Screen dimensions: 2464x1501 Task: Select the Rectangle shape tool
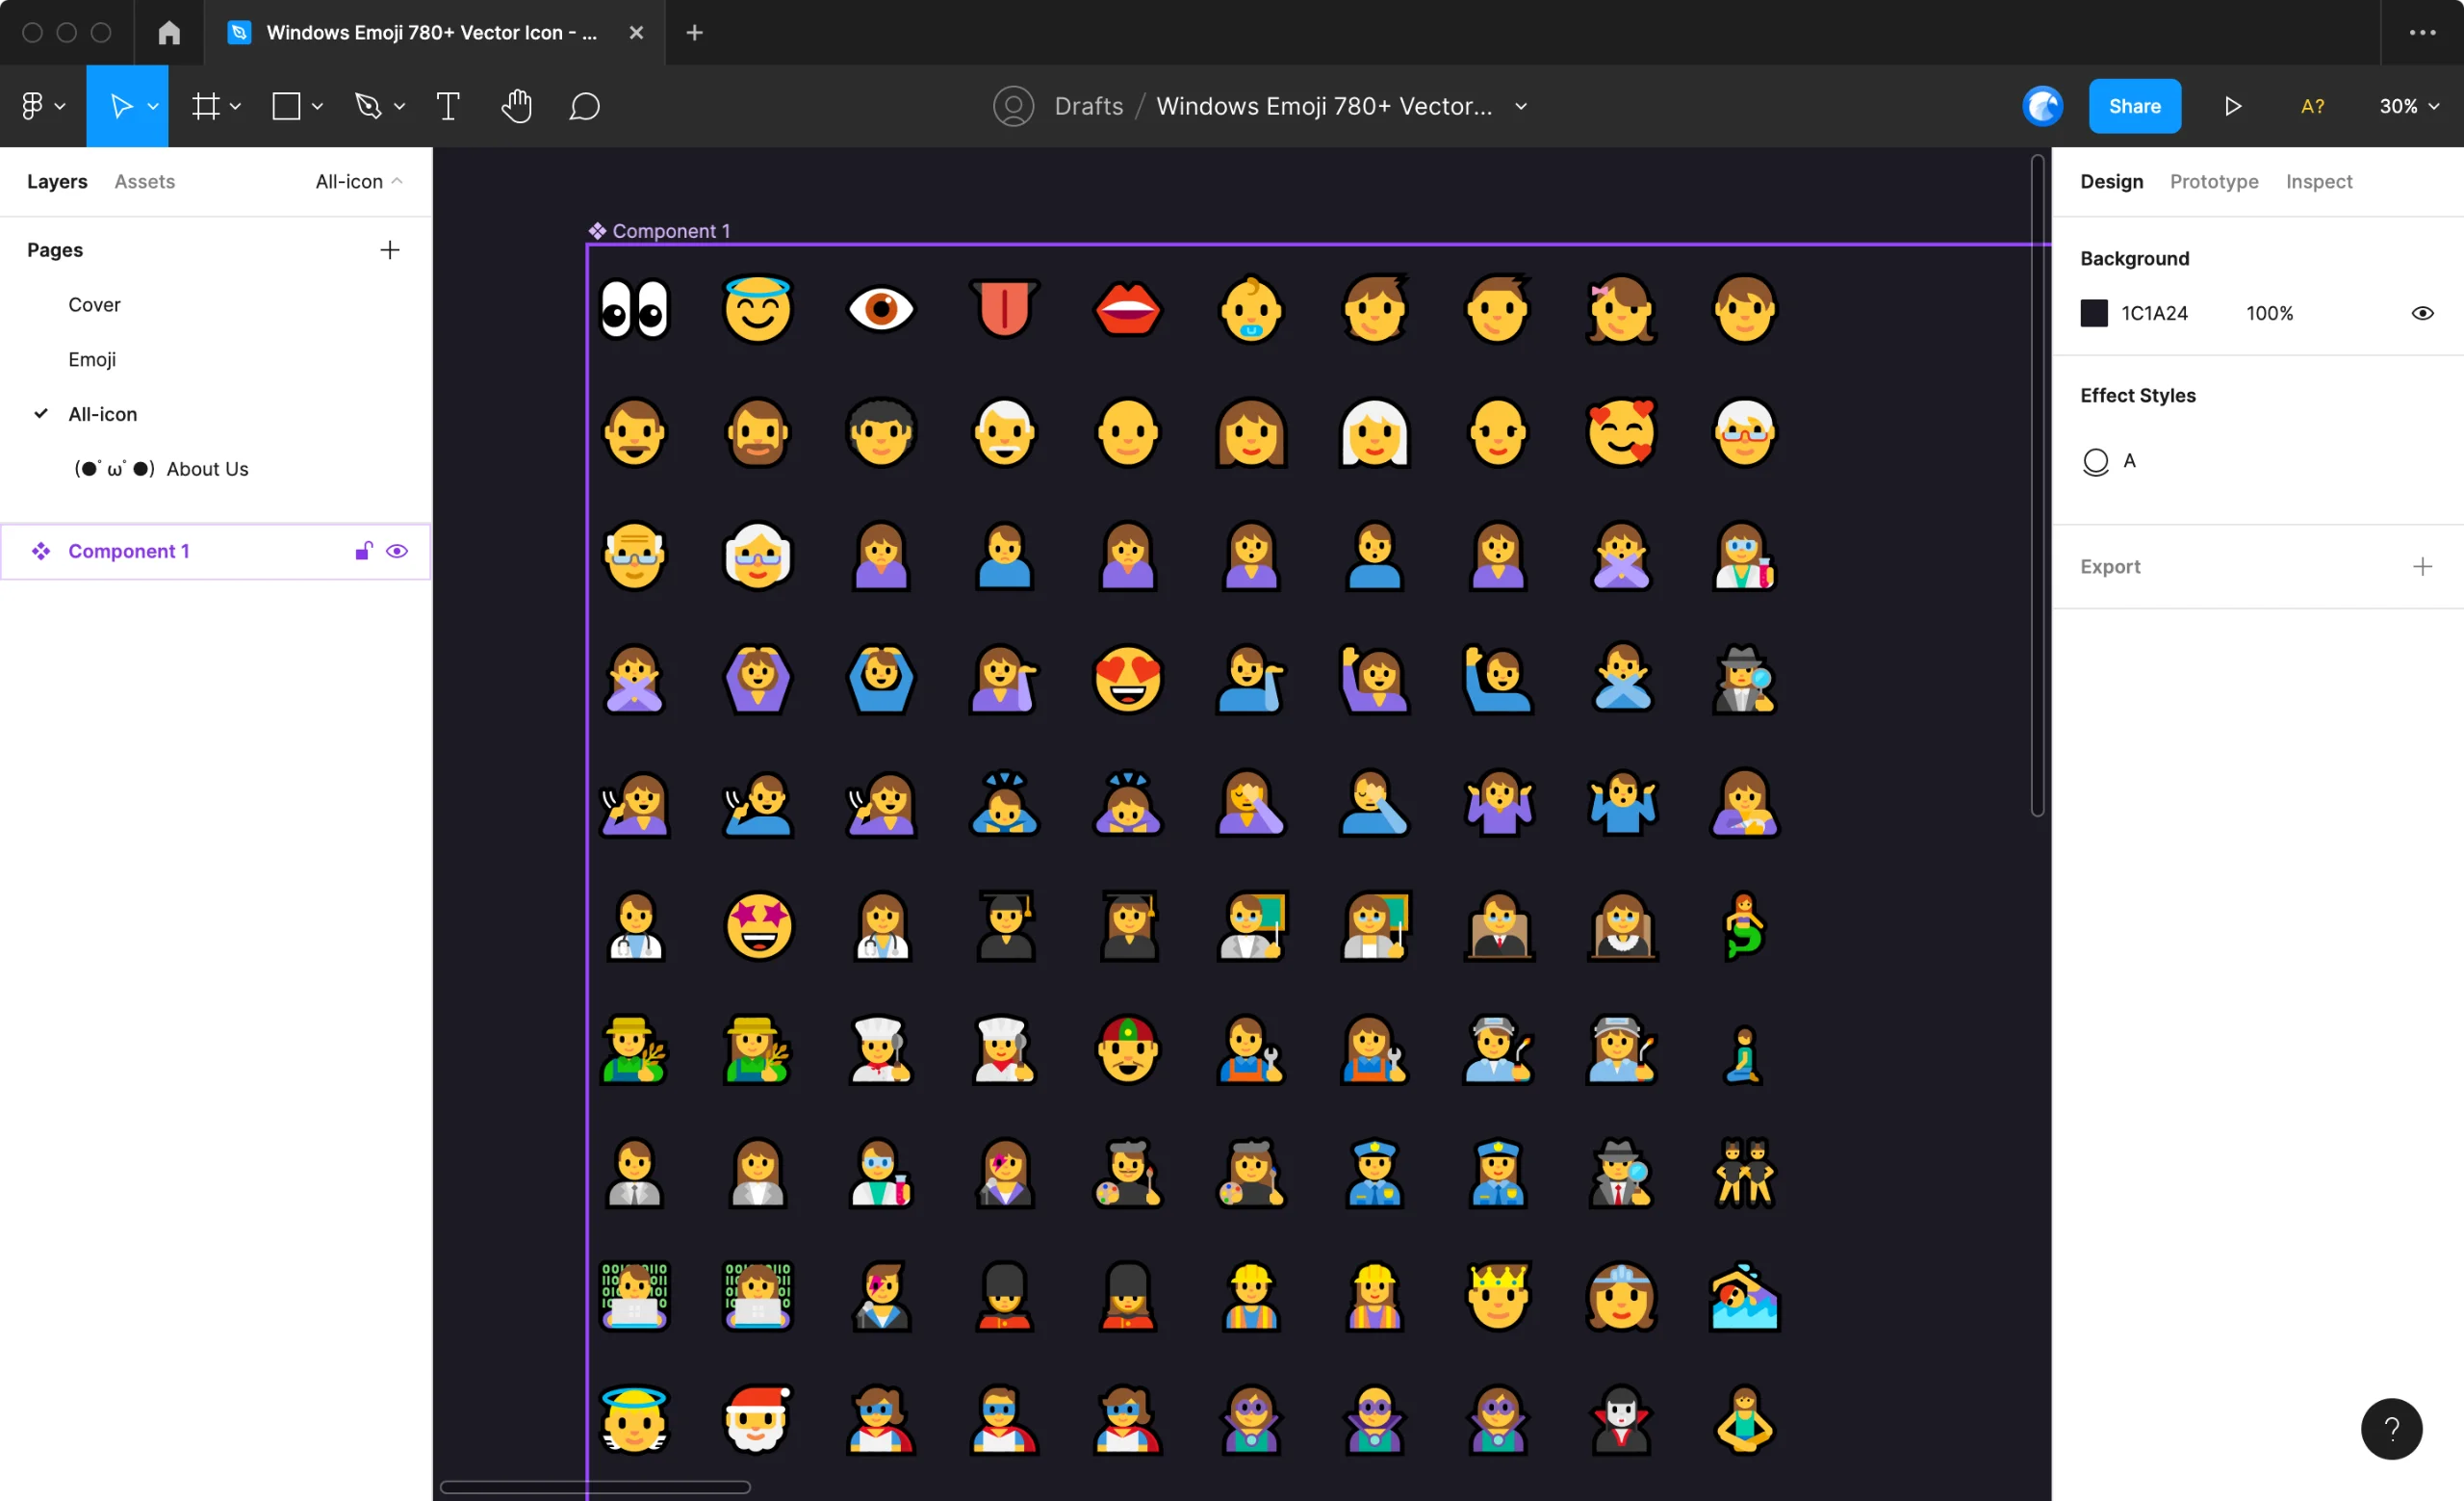[x=287, y=106]
